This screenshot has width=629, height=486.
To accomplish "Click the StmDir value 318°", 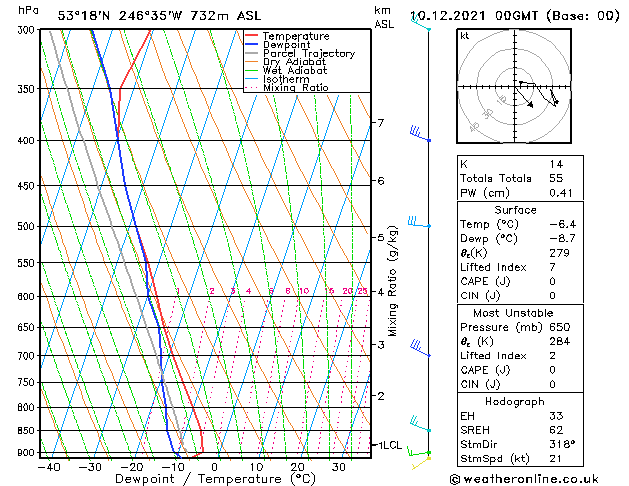I will click(562, 445).
